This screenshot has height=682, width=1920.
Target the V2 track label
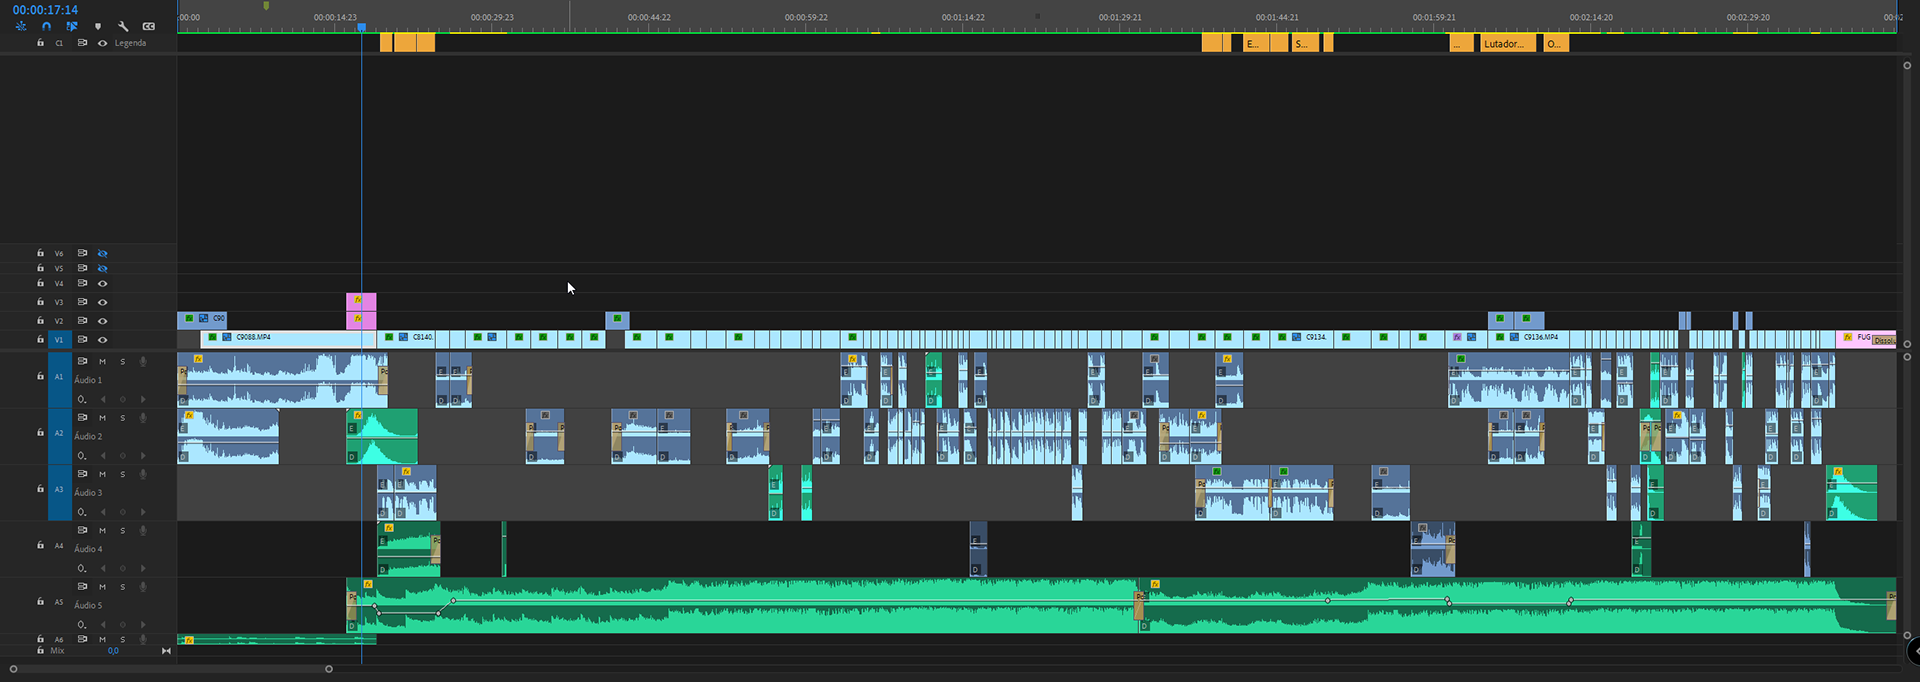[59, 321]
